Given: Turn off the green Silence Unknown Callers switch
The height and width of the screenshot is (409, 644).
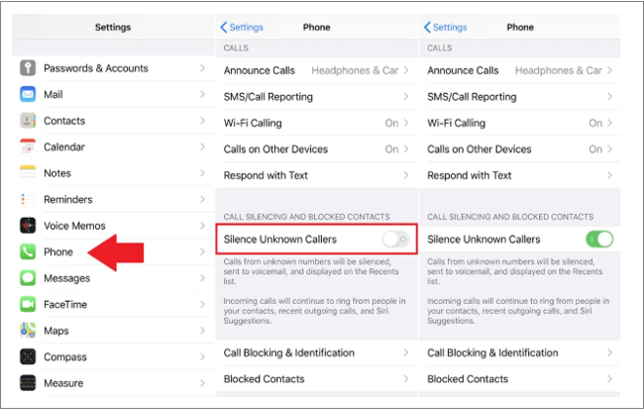Looking at the screenshot, I should coord(600,239).
